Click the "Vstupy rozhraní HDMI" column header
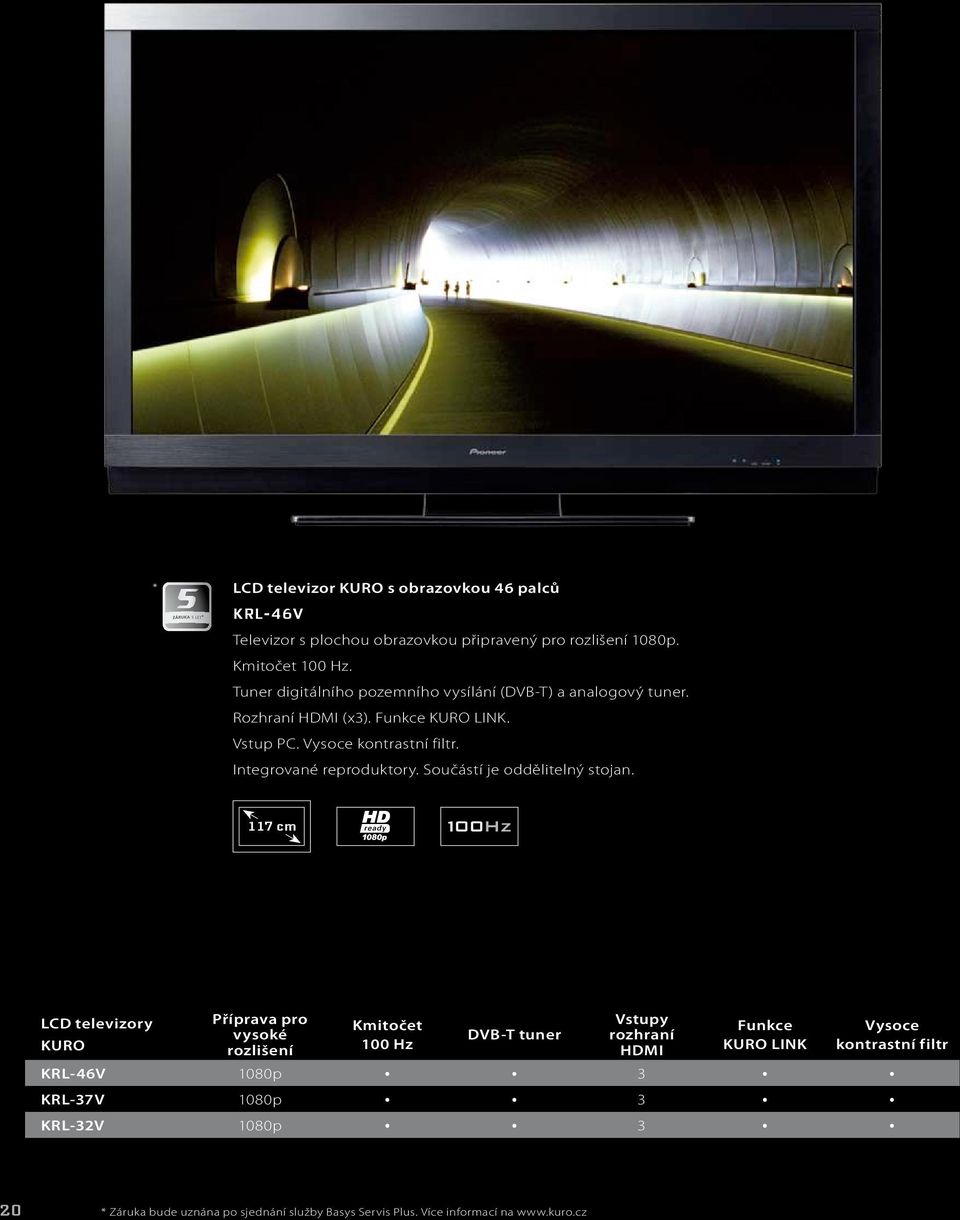The image size is (960, 1220). click(x=641, y=1035)
